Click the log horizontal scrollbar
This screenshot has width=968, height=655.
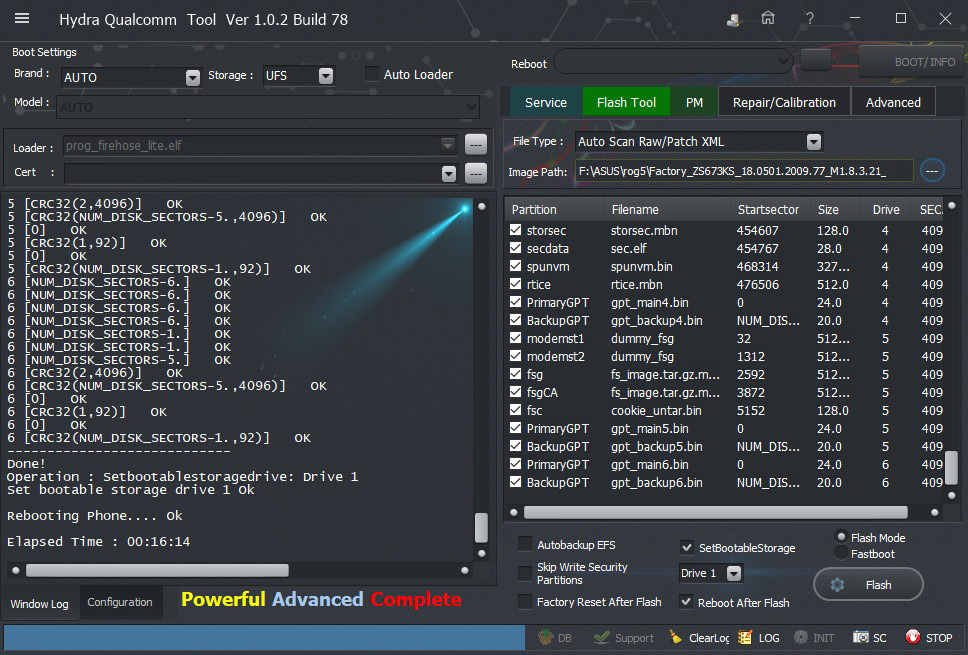[157, 570]
